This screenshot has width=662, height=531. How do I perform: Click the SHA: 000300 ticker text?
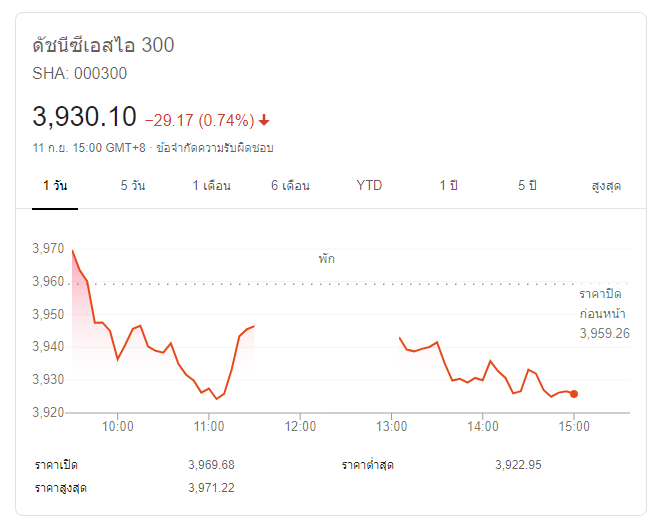pos(80,73)
